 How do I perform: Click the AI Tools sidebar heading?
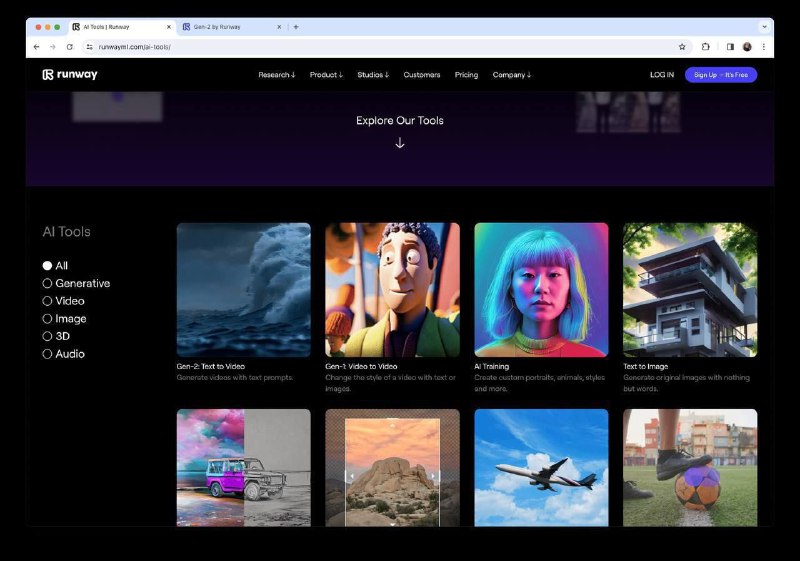point(66,232)
